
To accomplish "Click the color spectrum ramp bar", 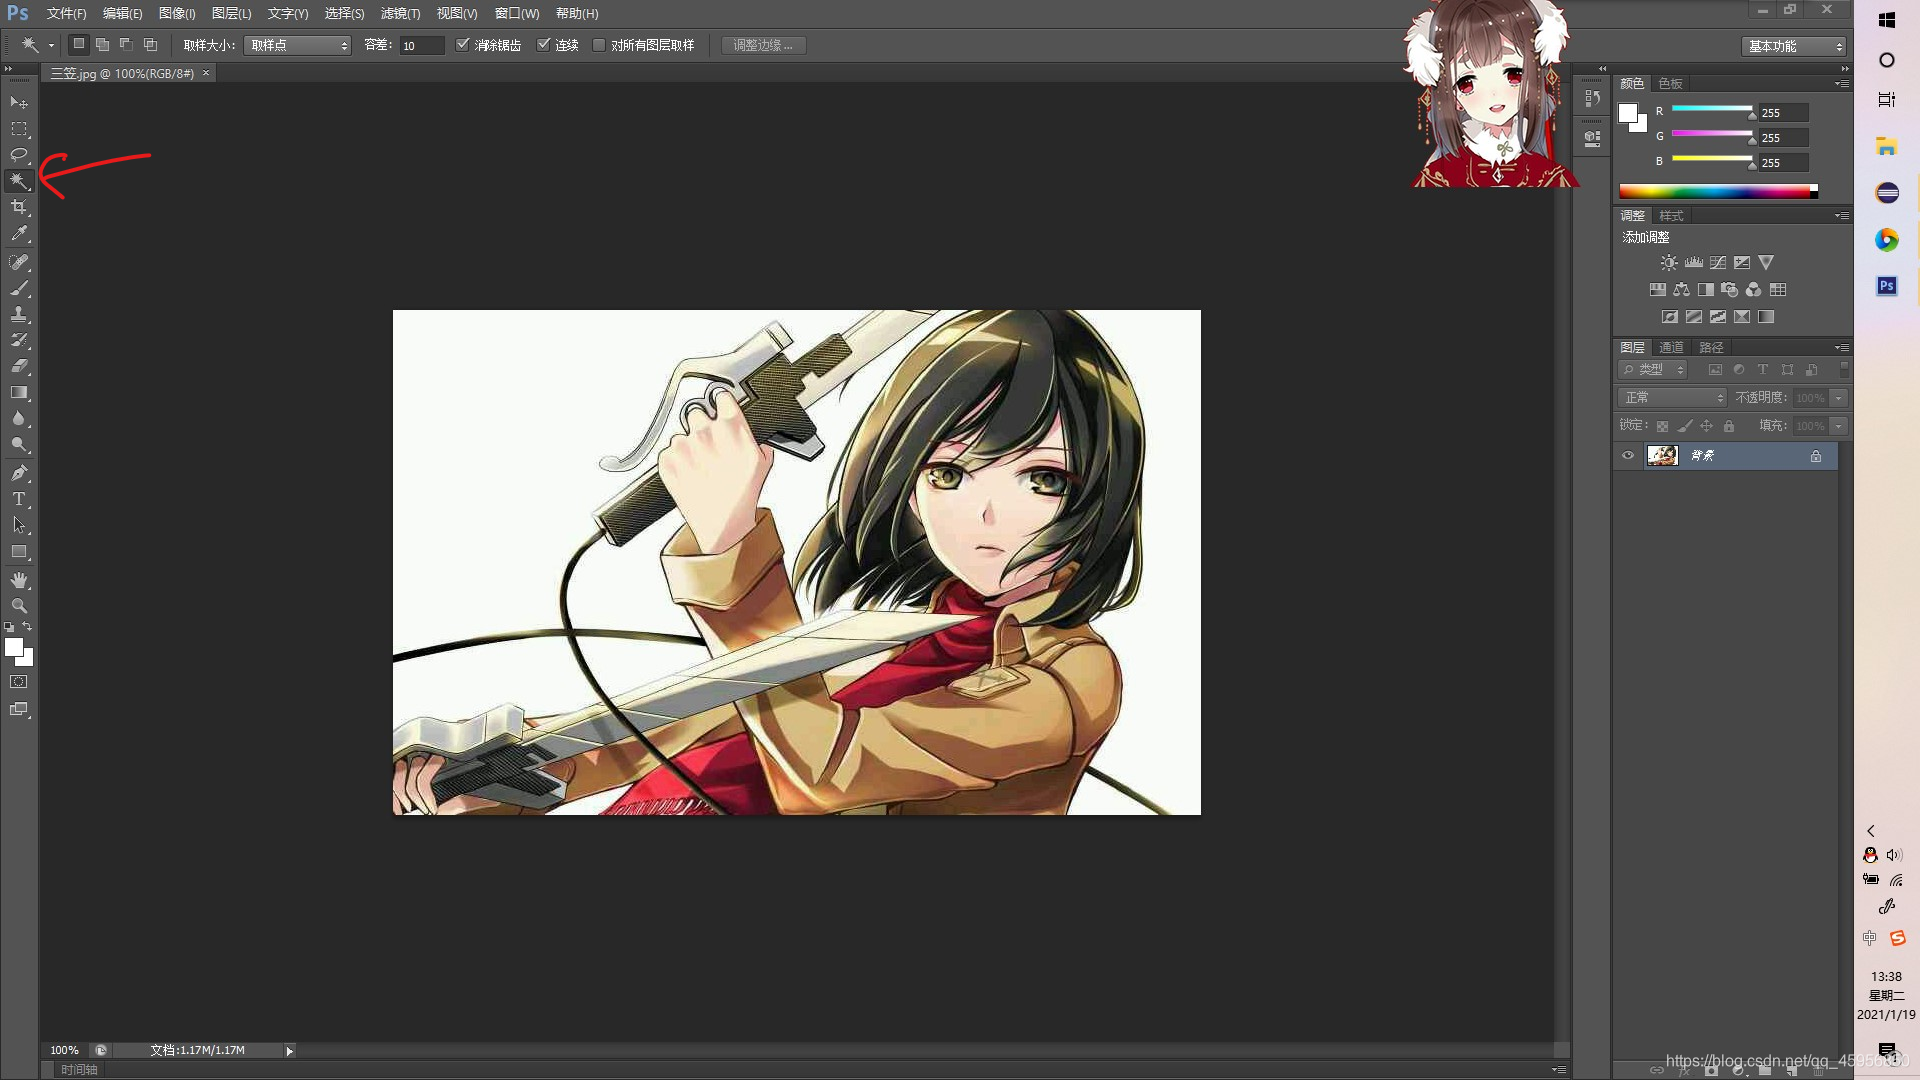I will click(x=1715, y=191).
